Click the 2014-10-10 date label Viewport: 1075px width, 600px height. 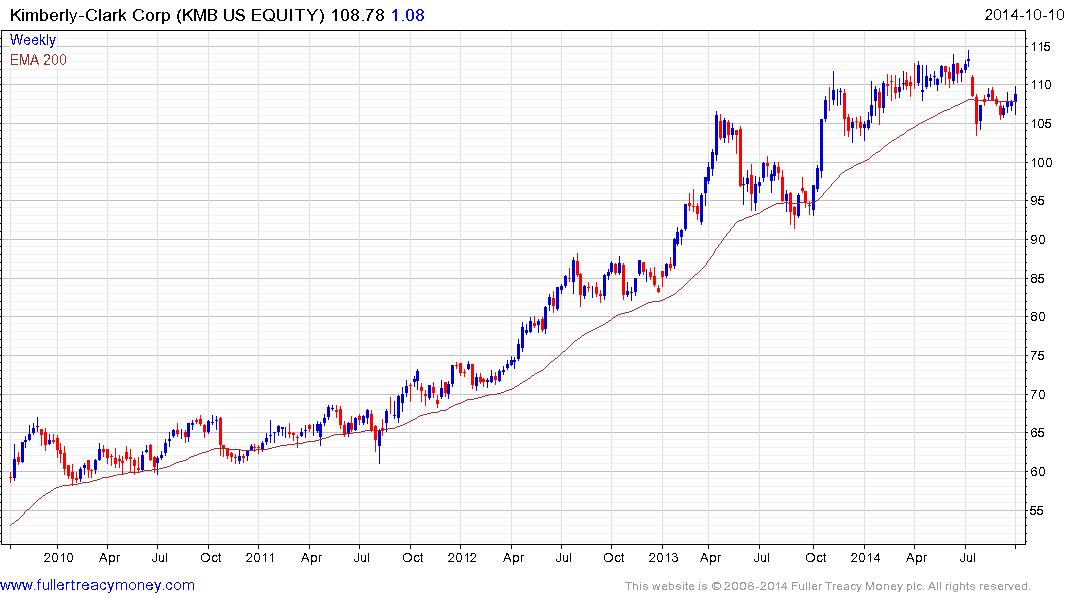click(x=1024, y=15)
